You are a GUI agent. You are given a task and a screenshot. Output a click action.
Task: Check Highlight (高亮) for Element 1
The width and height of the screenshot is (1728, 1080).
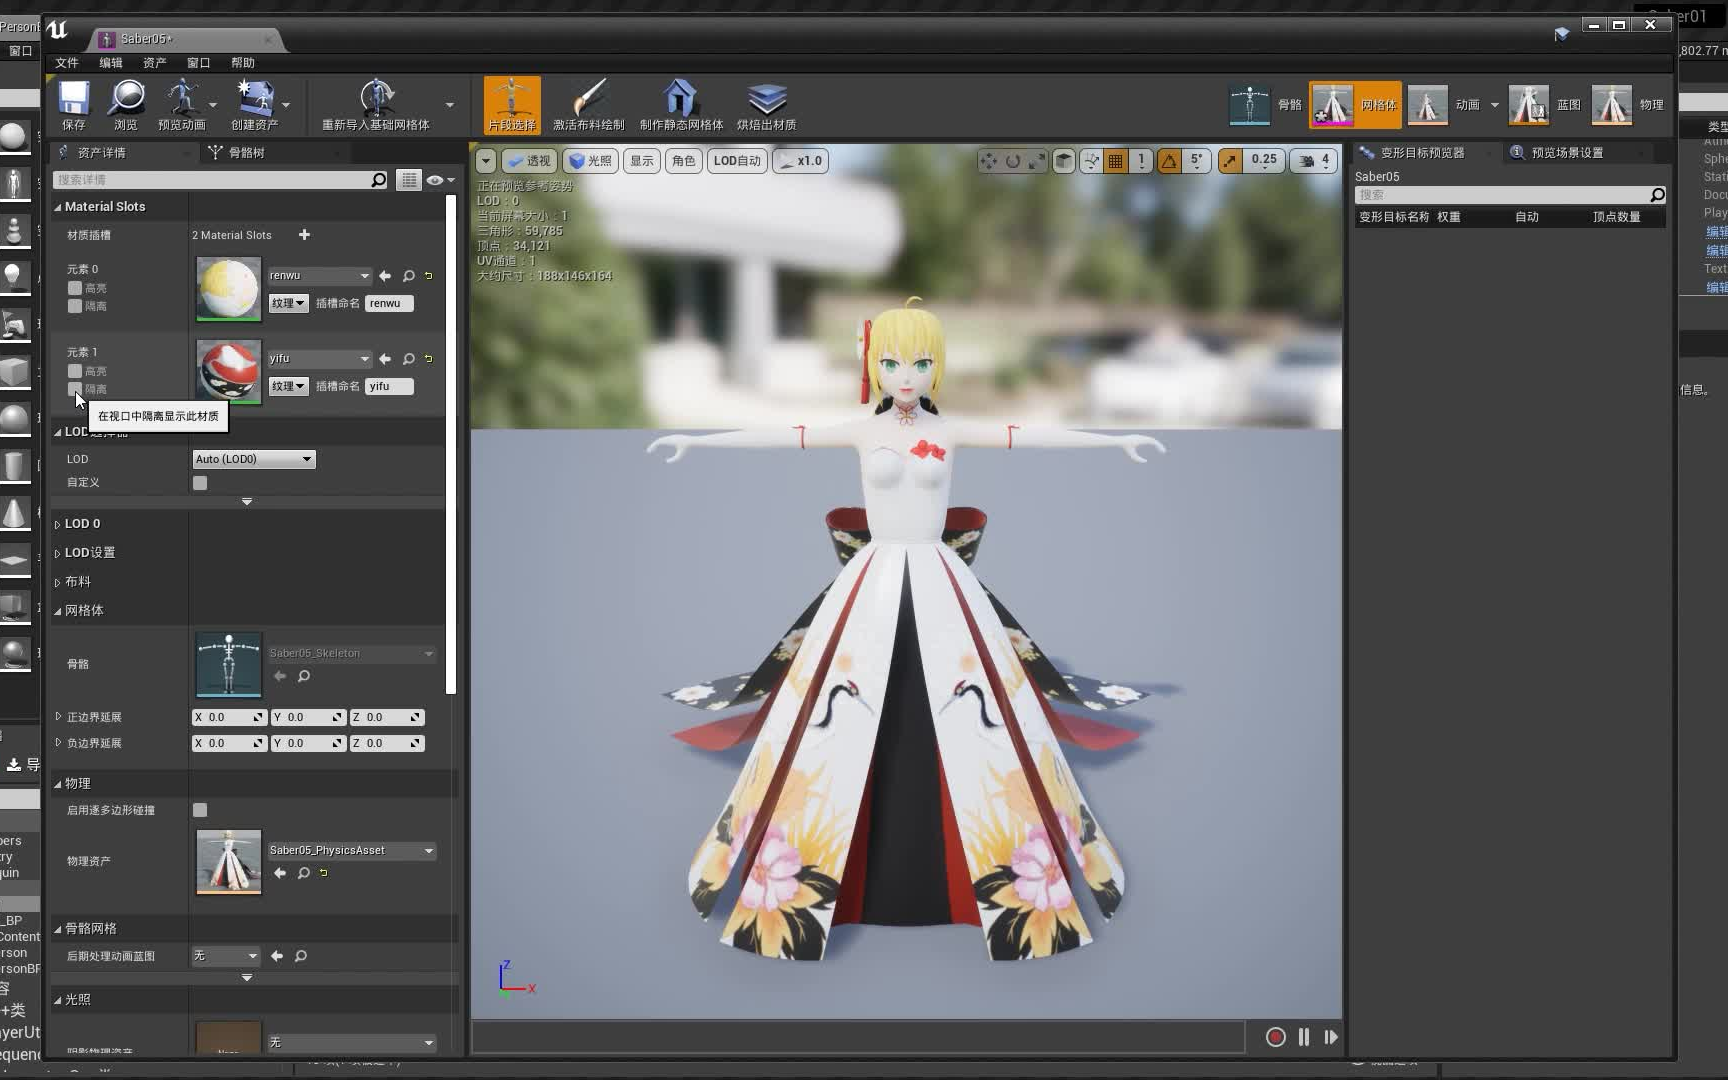(75, 371)
